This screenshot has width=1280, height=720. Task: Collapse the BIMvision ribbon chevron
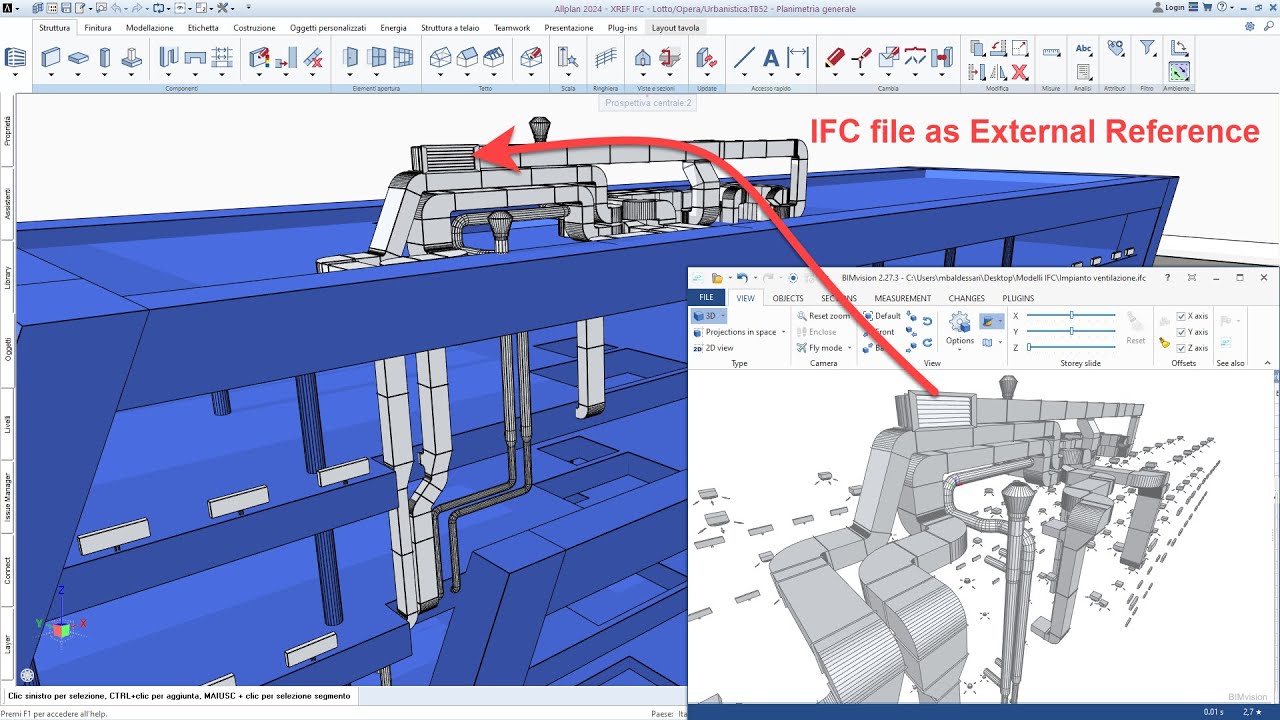tap(1267, 364)
